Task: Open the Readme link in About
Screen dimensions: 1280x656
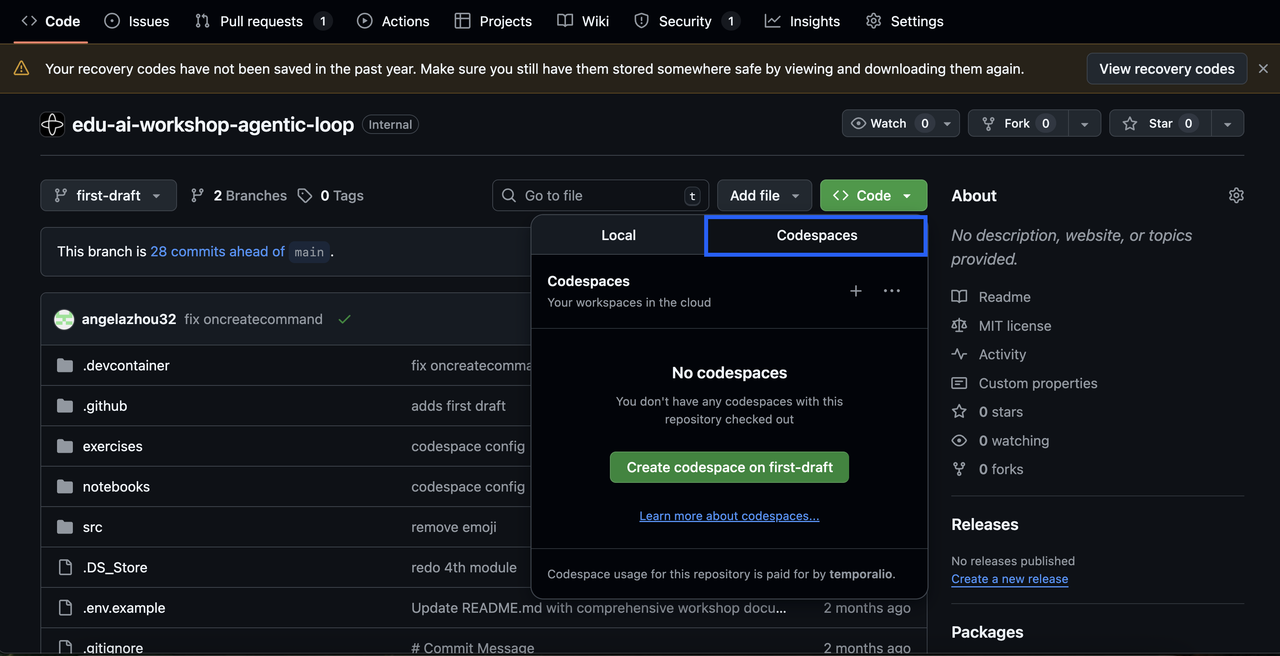Action: tap(991, 297)
